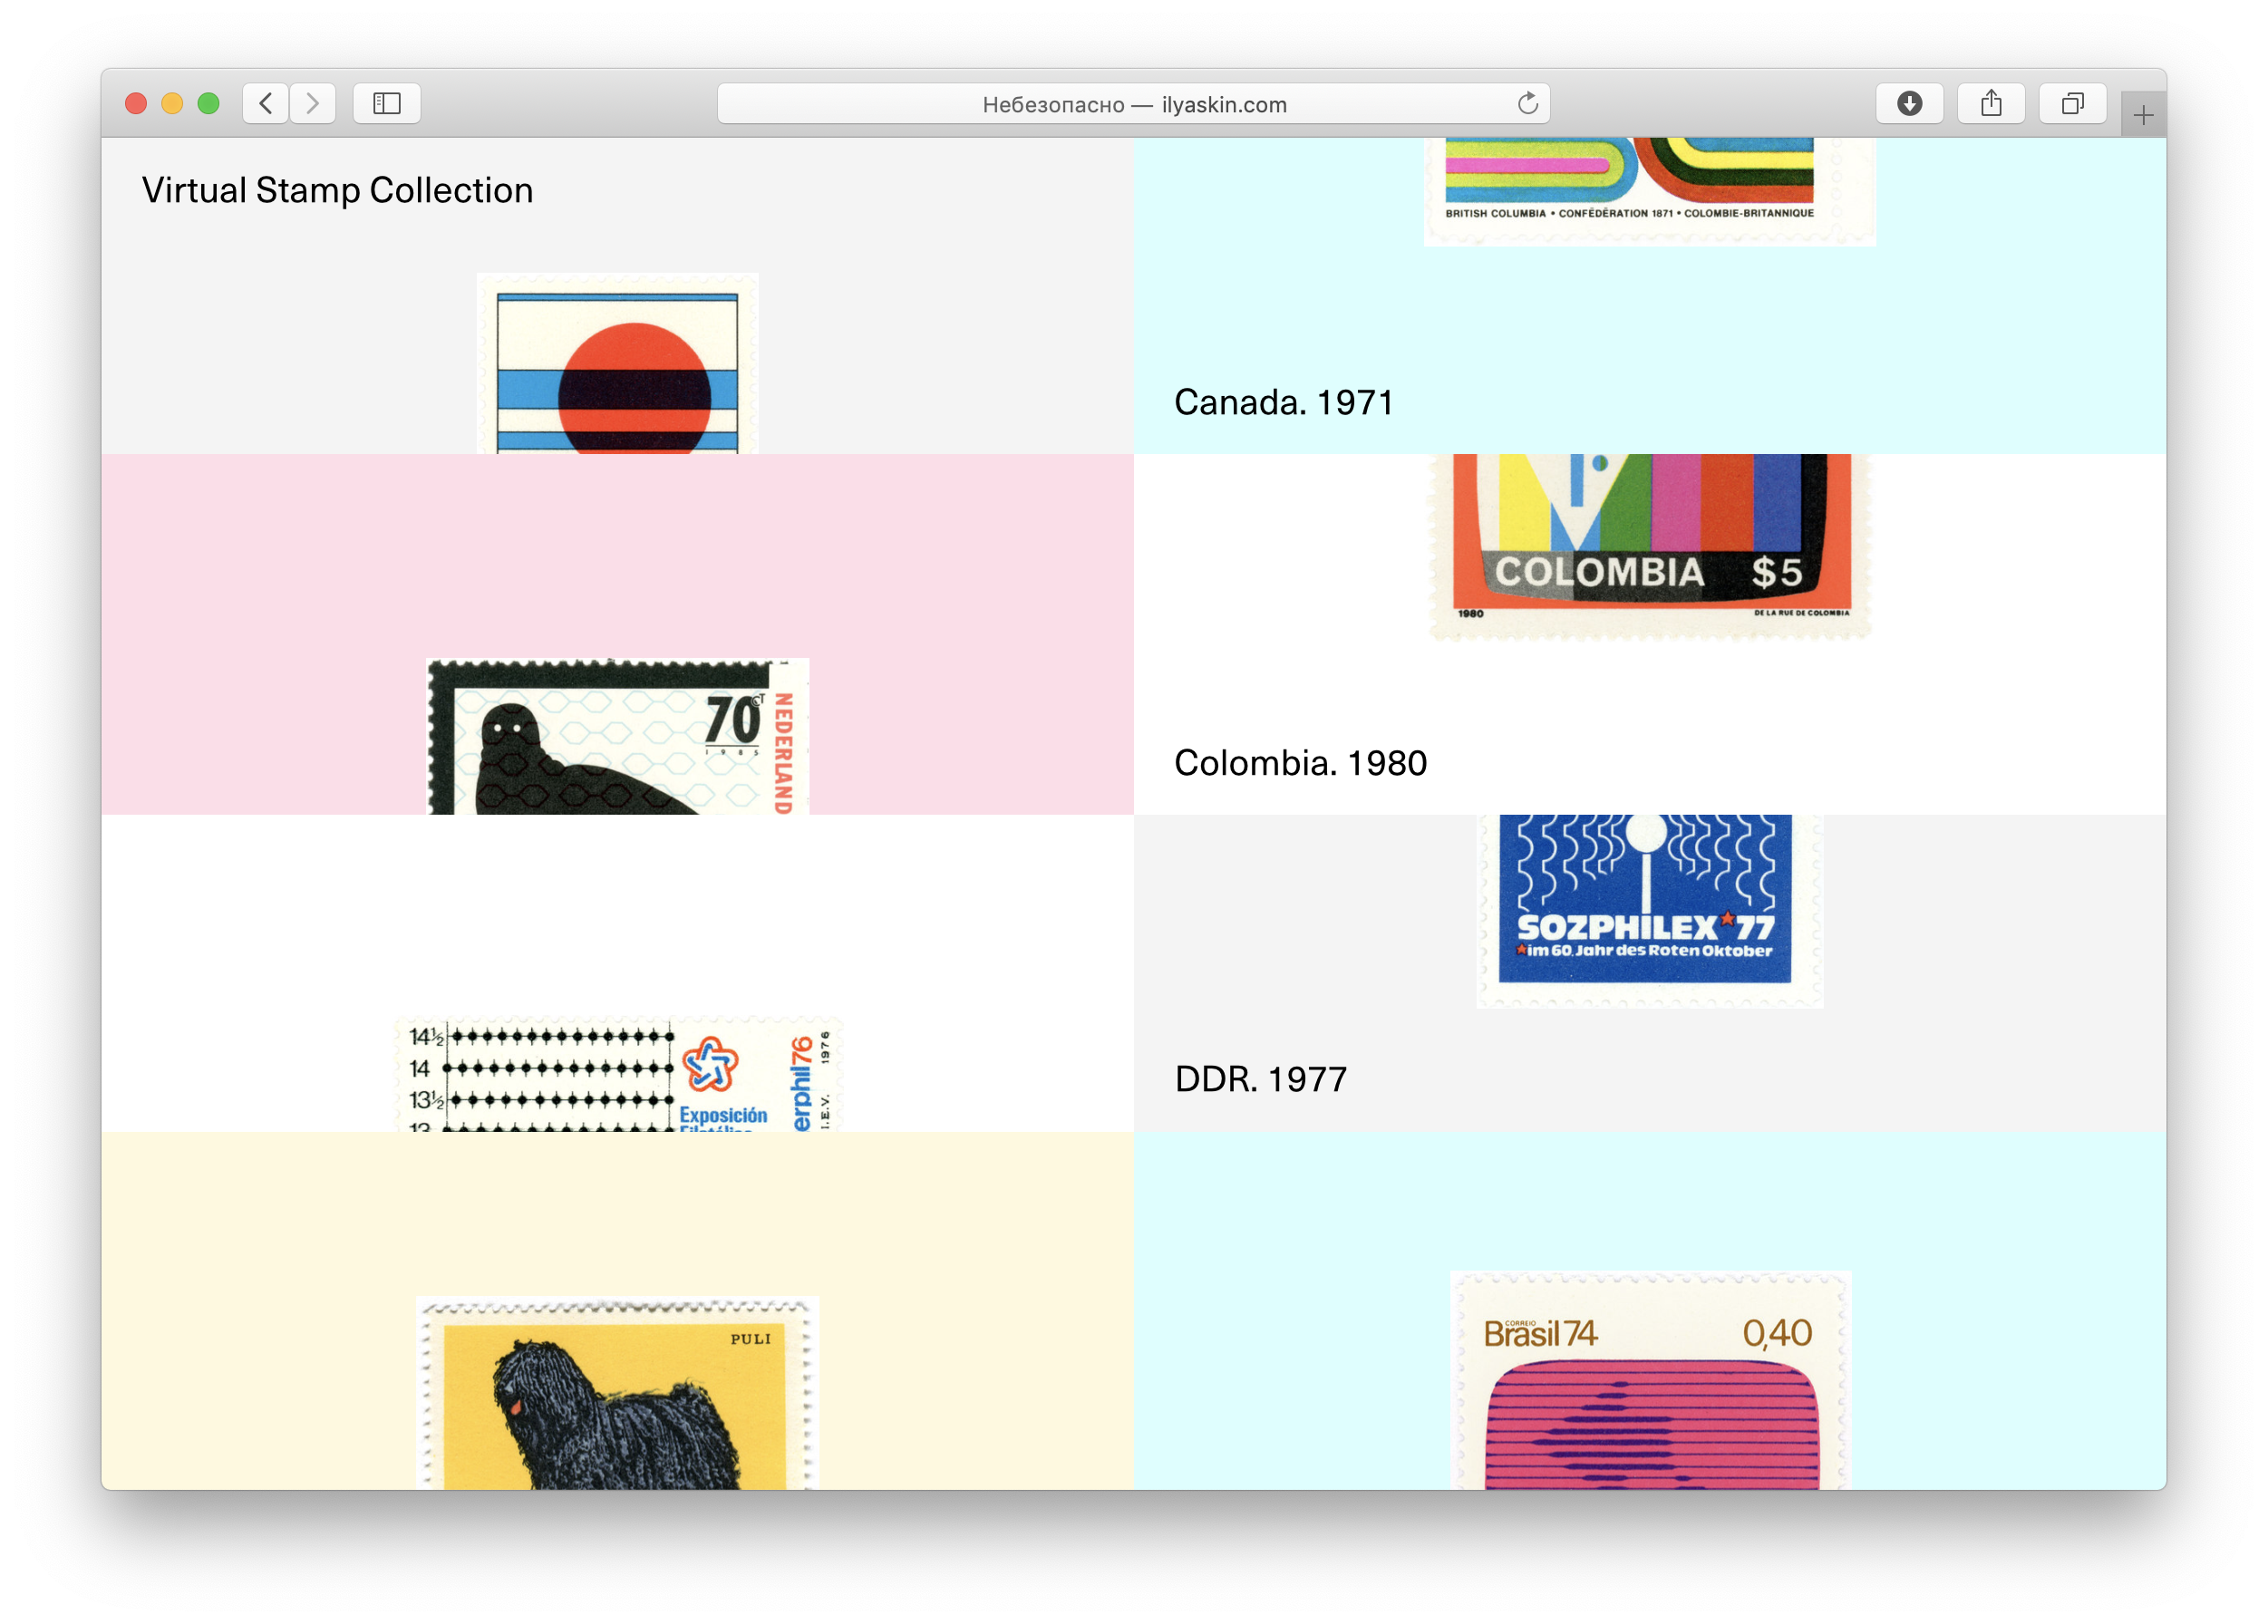Click the Safari back arrow button
Screen dimensions: 2268x1624
265,103
